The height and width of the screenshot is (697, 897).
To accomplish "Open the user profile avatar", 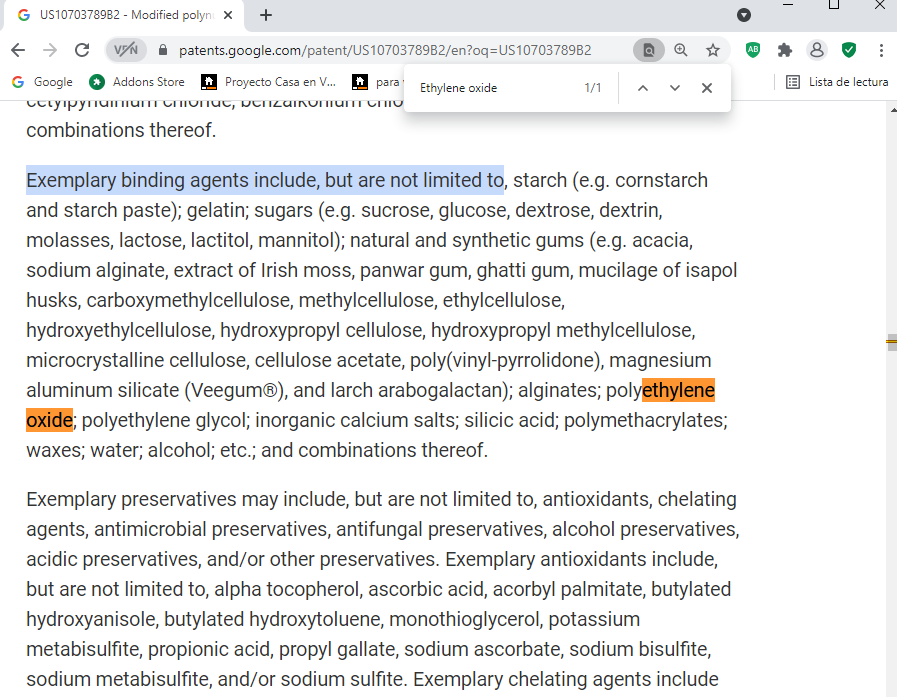I will click(x=817, y=50).
